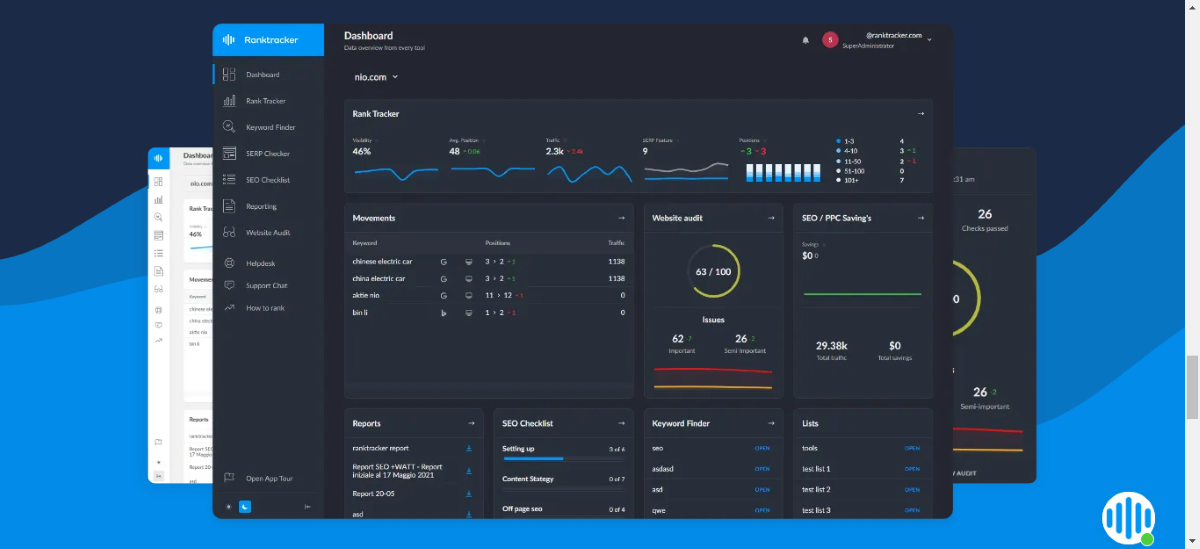Click the SERP Checker sidebar icon

(229, 154)
